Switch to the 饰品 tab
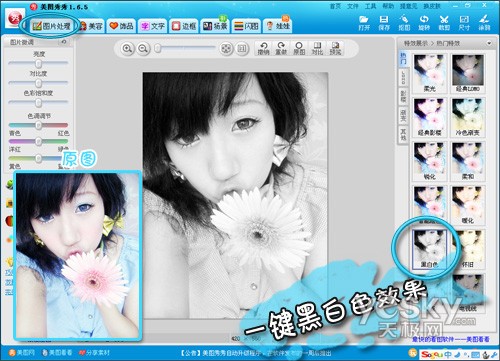This screenshot has height=361, width=500. 122,26
